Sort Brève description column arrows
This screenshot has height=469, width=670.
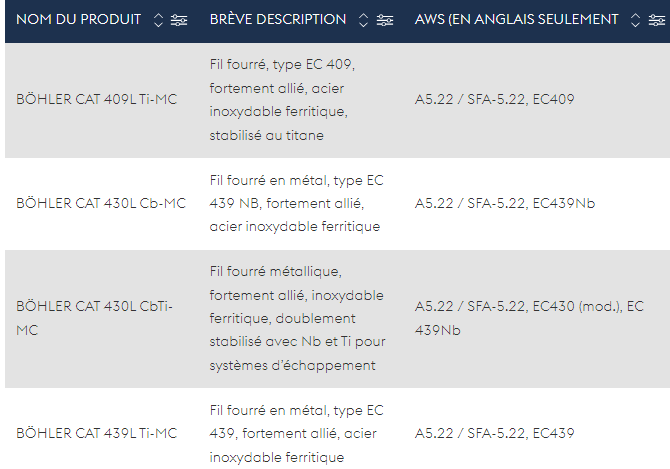click(x=363, y=20)
